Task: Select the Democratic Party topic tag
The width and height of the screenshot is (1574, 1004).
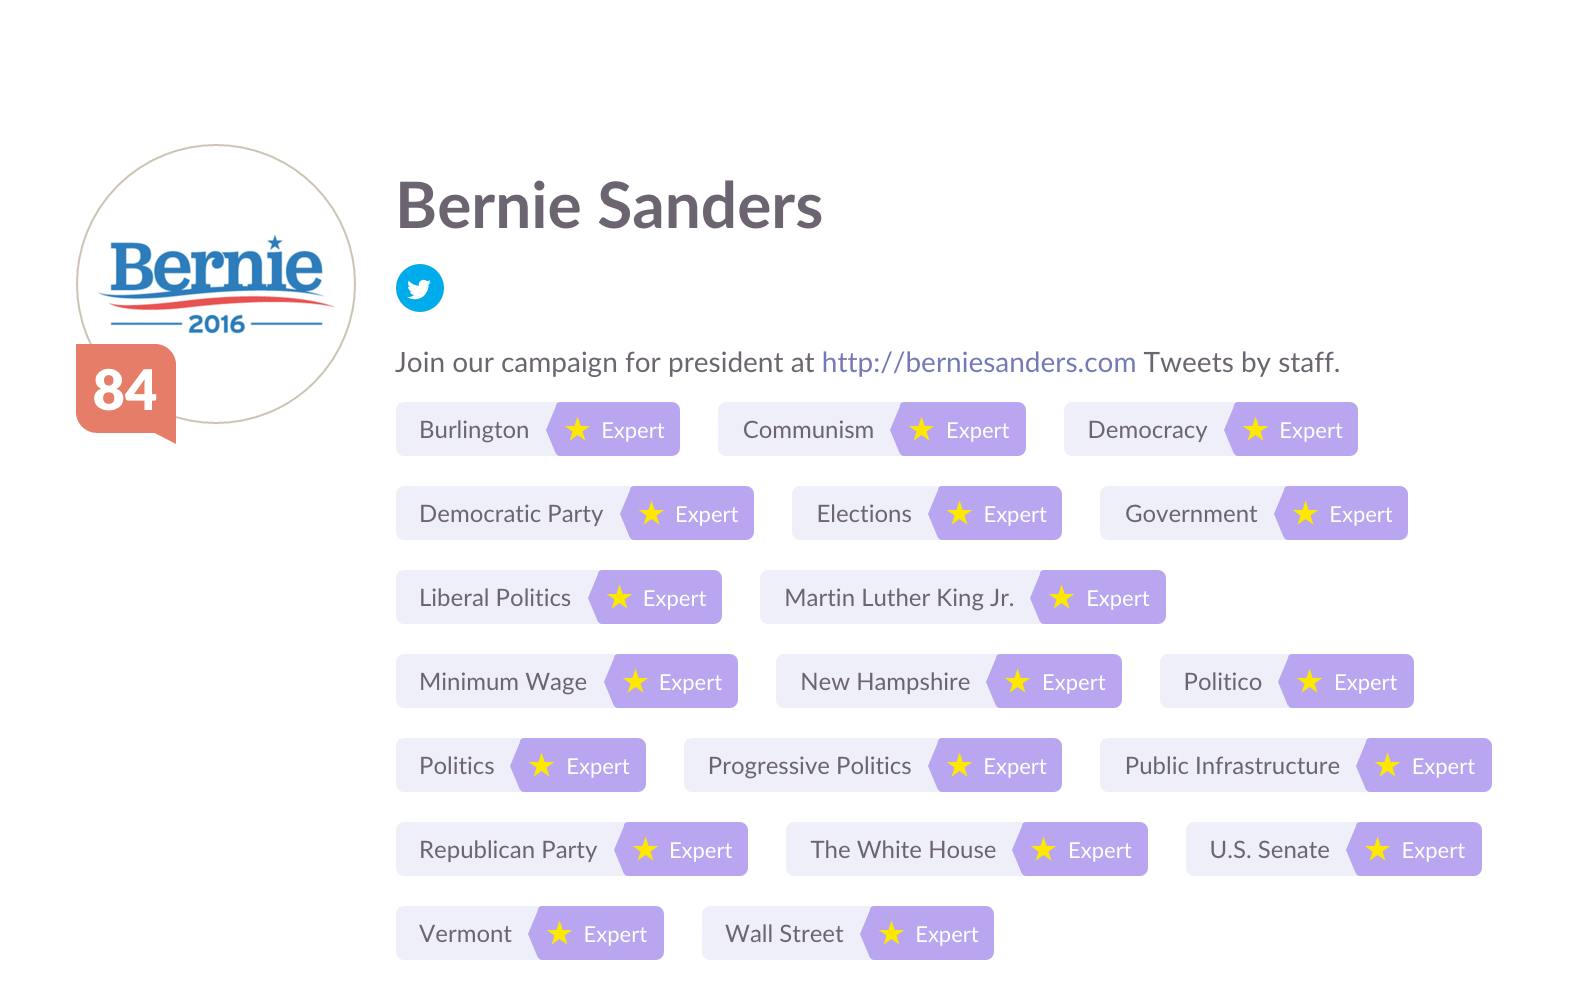Action: tap(511, 514)
